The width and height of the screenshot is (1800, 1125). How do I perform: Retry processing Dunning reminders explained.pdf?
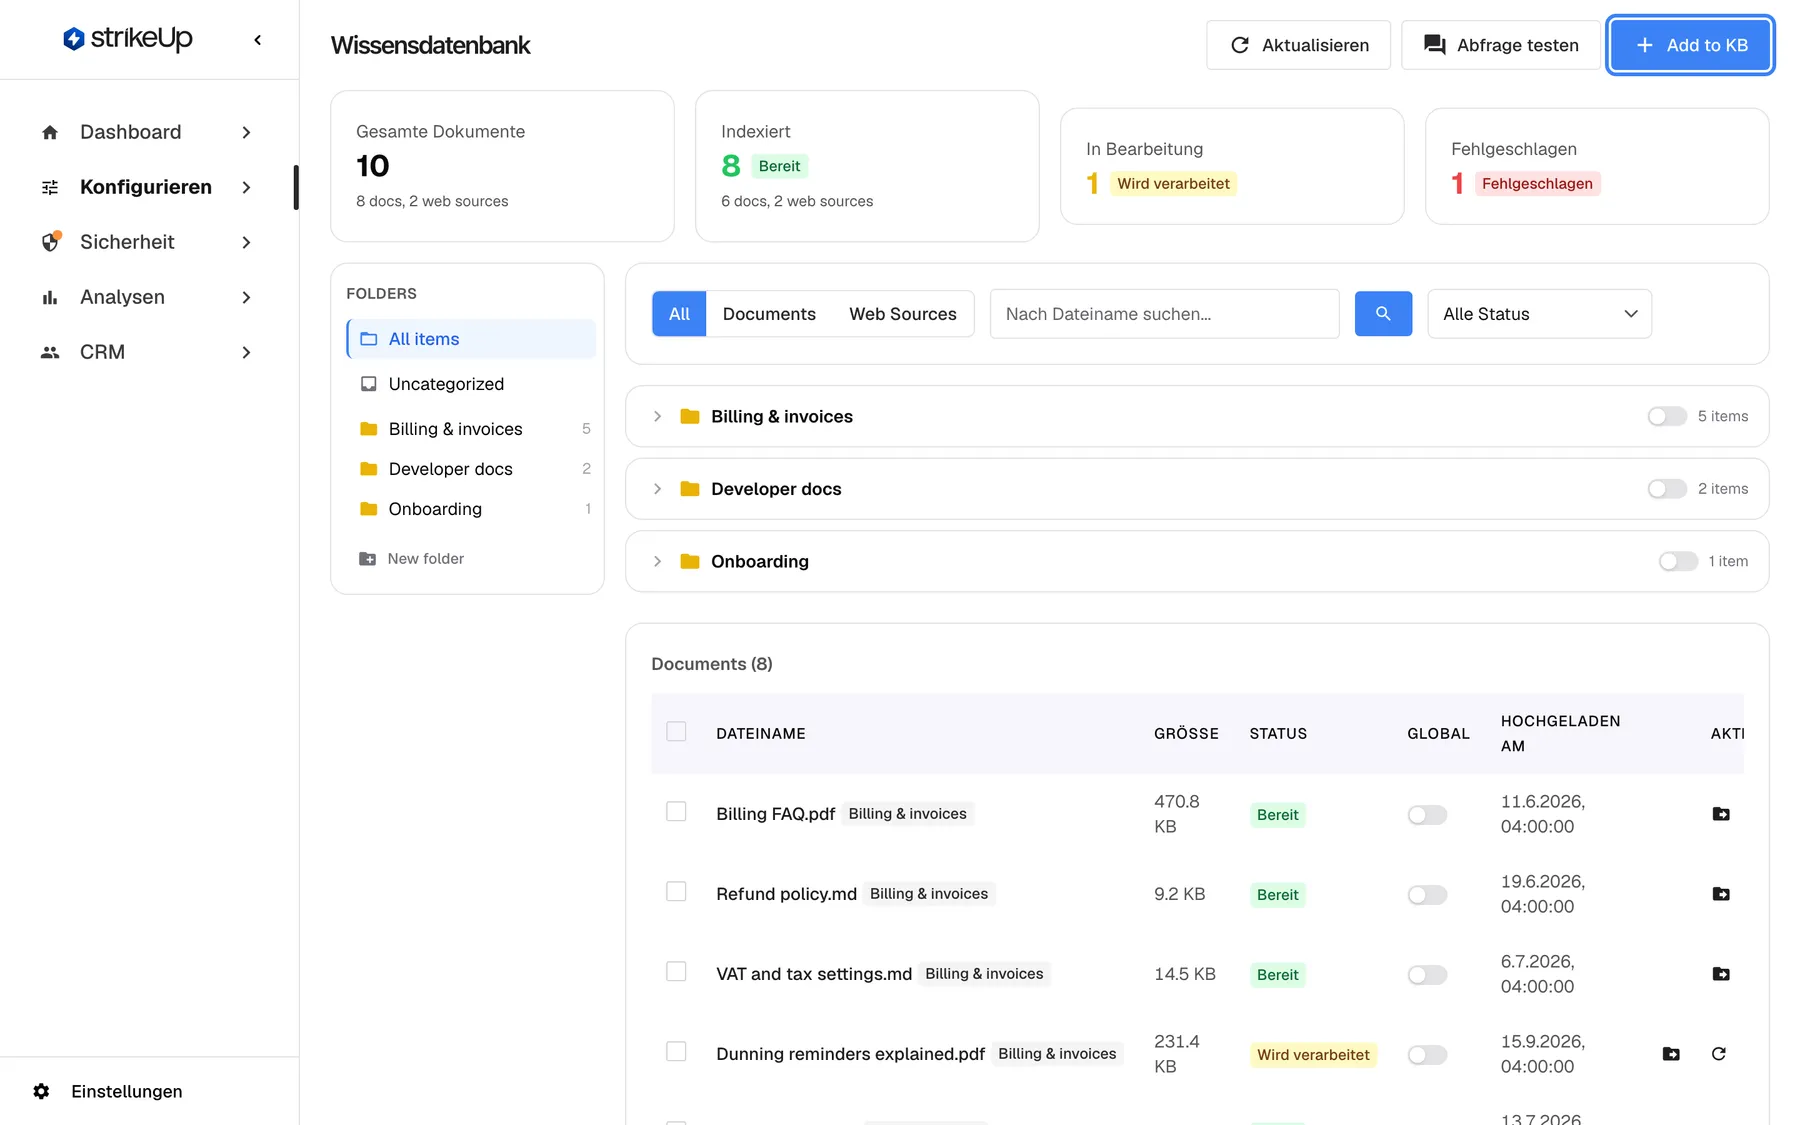1719,1054
